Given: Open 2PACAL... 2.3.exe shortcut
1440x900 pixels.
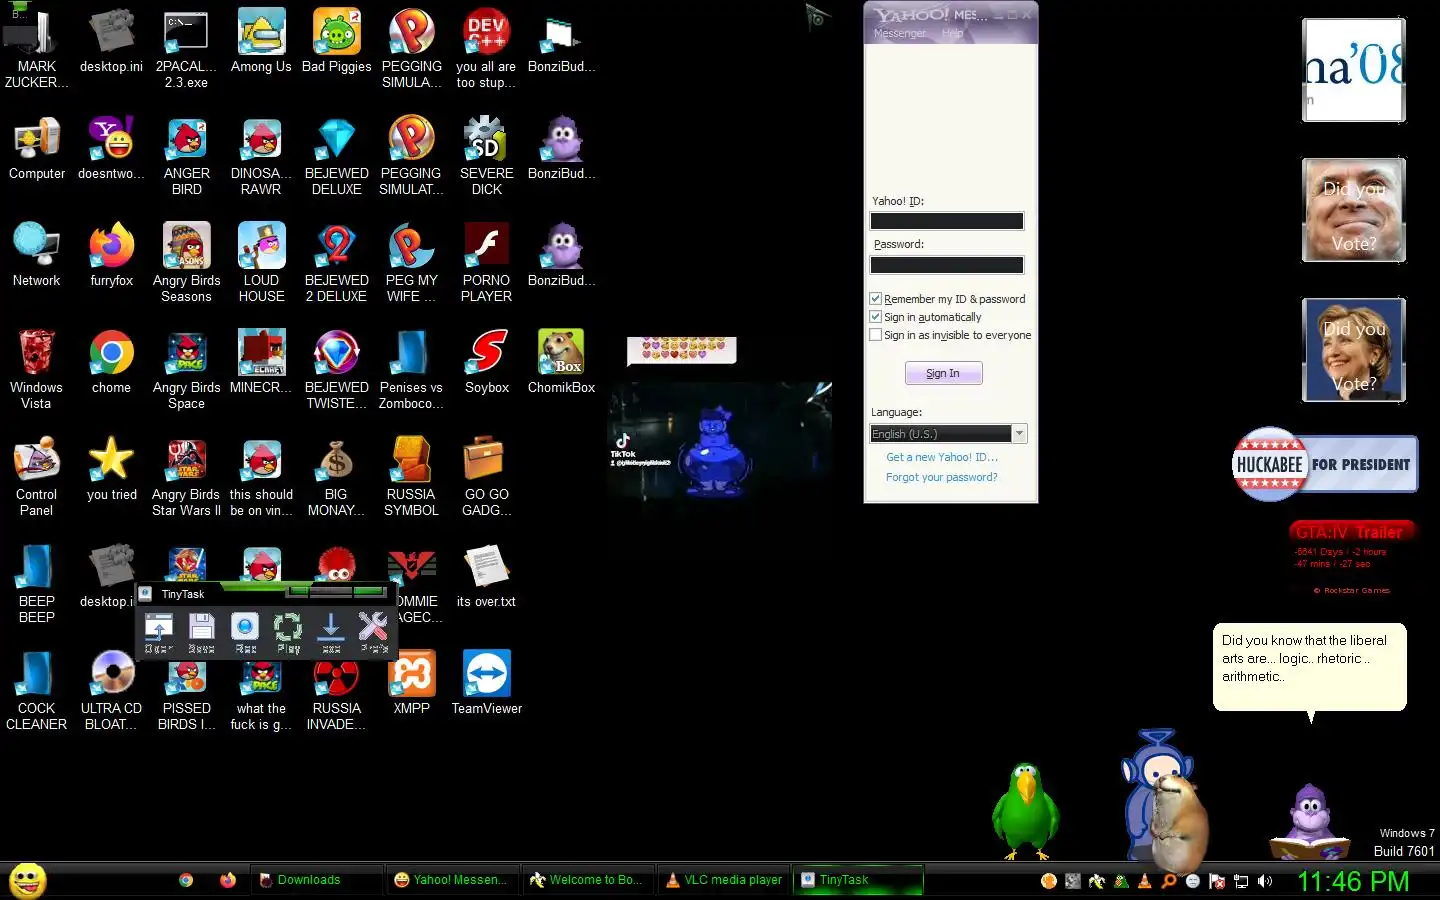Looking at the screenshot, I should [187, 49].
